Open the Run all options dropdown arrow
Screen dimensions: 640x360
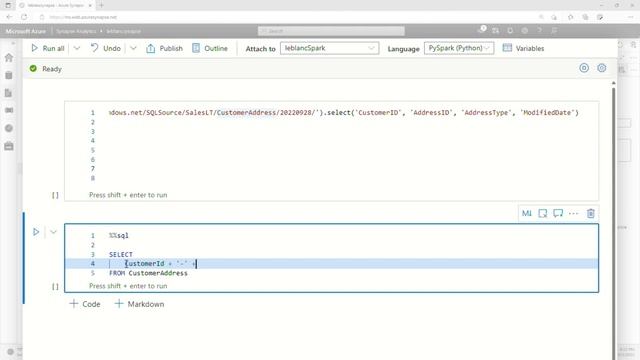point(77,48)
